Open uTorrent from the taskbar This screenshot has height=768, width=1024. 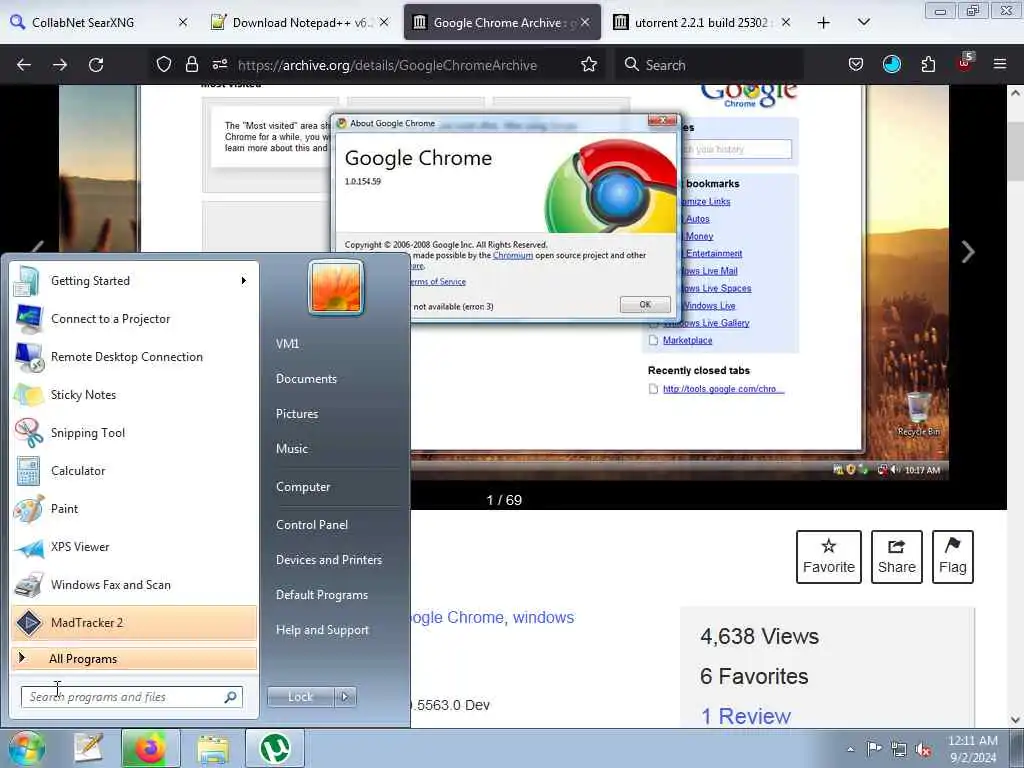[x=275, y=748]
